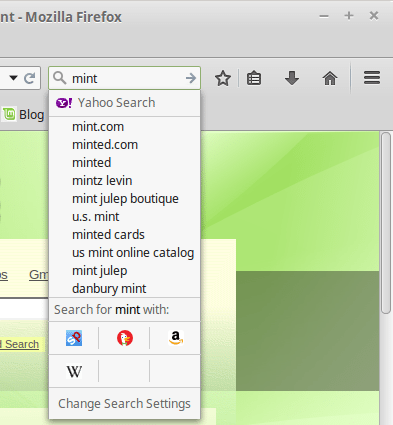Select suggestion mint julep boutique
Viewport: 393px width, 425px height.
pos(125,199)
